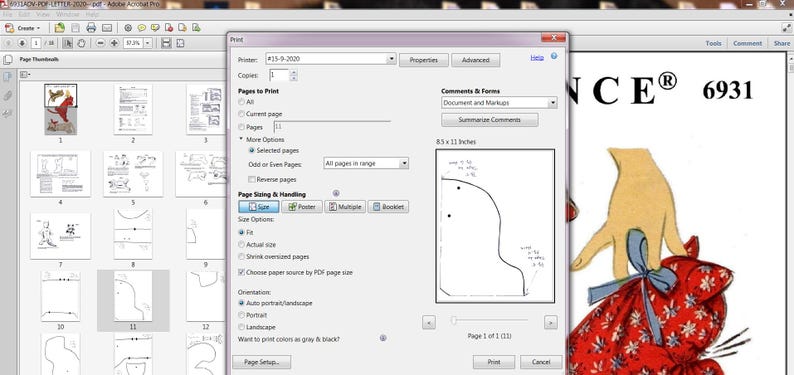Click the Copies spinner arrows

pos(294,75)
